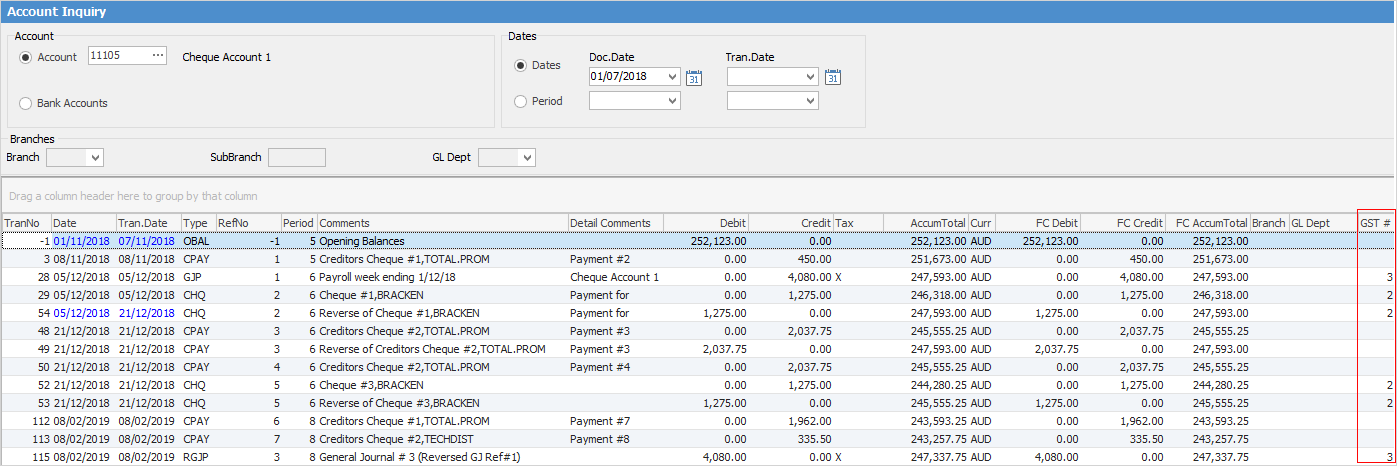Viewport: 1397px width, 466px height.
Task: Choose the Dates radio option
Action: [x=520, y=66]
